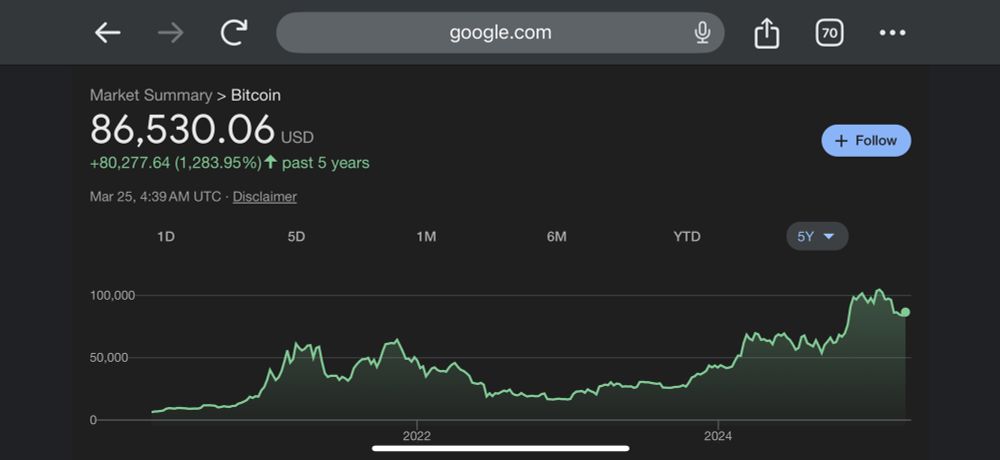Open the Disclaimer link
The image size is (1000, 460).
point(265,197)
